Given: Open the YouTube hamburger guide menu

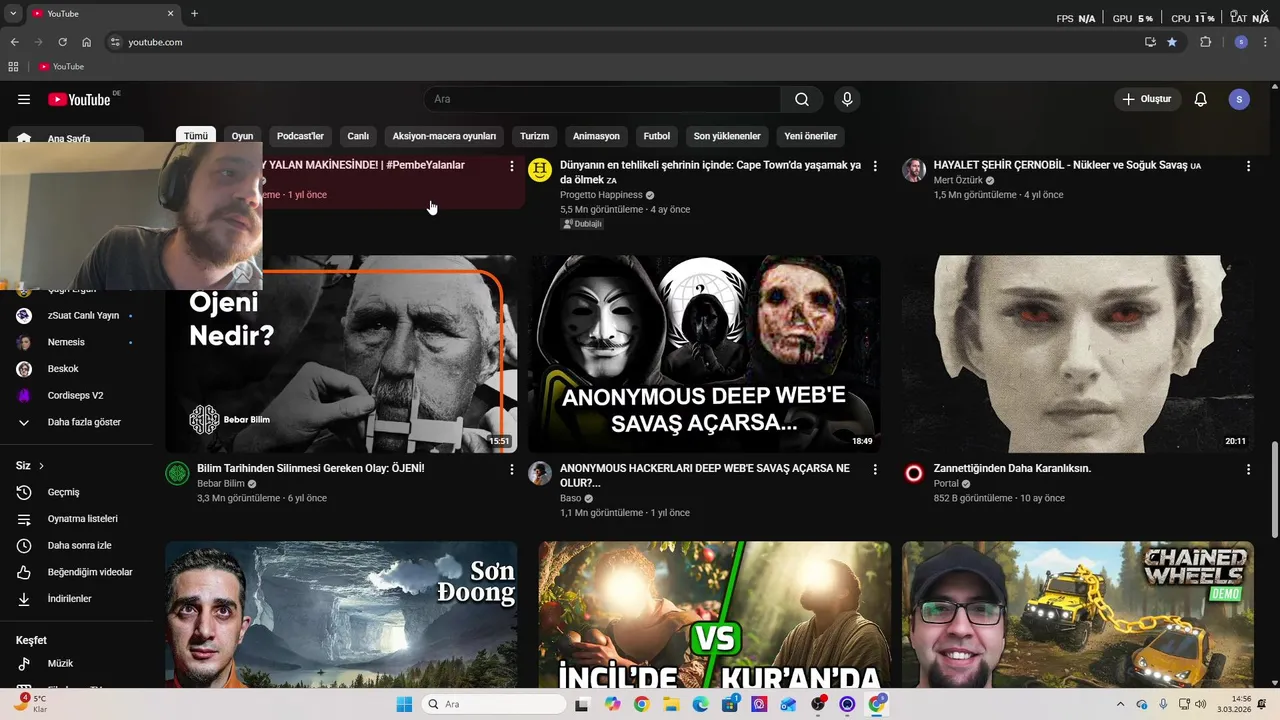Looking at the screenshot, I should click(24, 99).
